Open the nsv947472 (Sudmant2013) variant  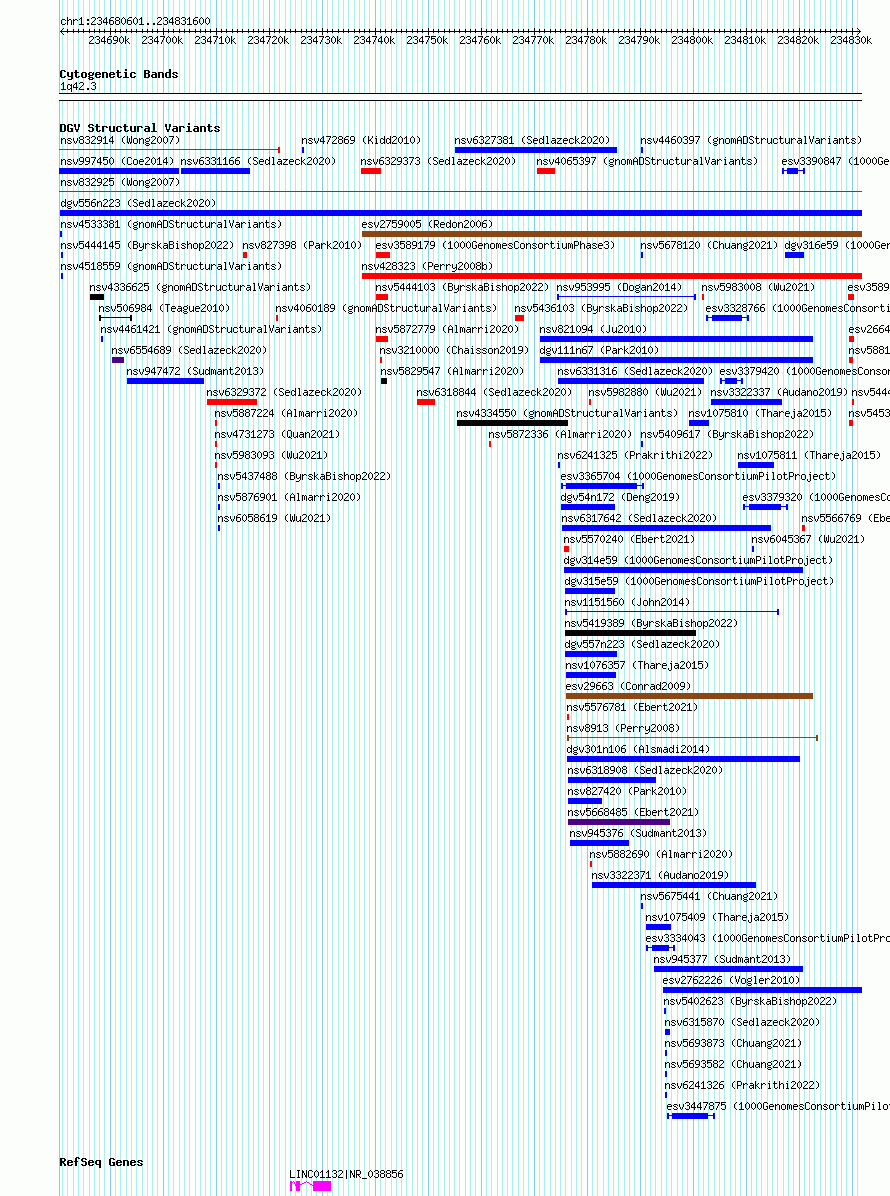coord(195,371)
